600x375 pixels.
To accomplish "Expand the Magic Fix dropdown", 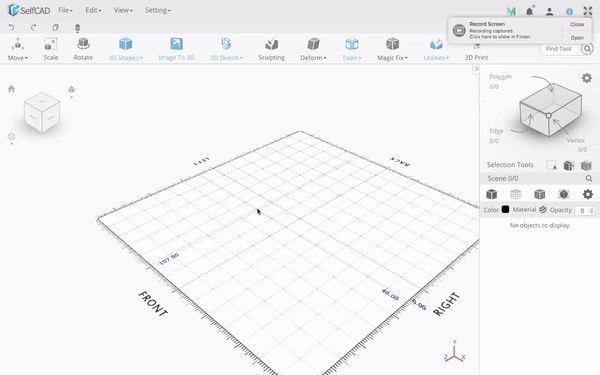I will click(x=393, y=49).
